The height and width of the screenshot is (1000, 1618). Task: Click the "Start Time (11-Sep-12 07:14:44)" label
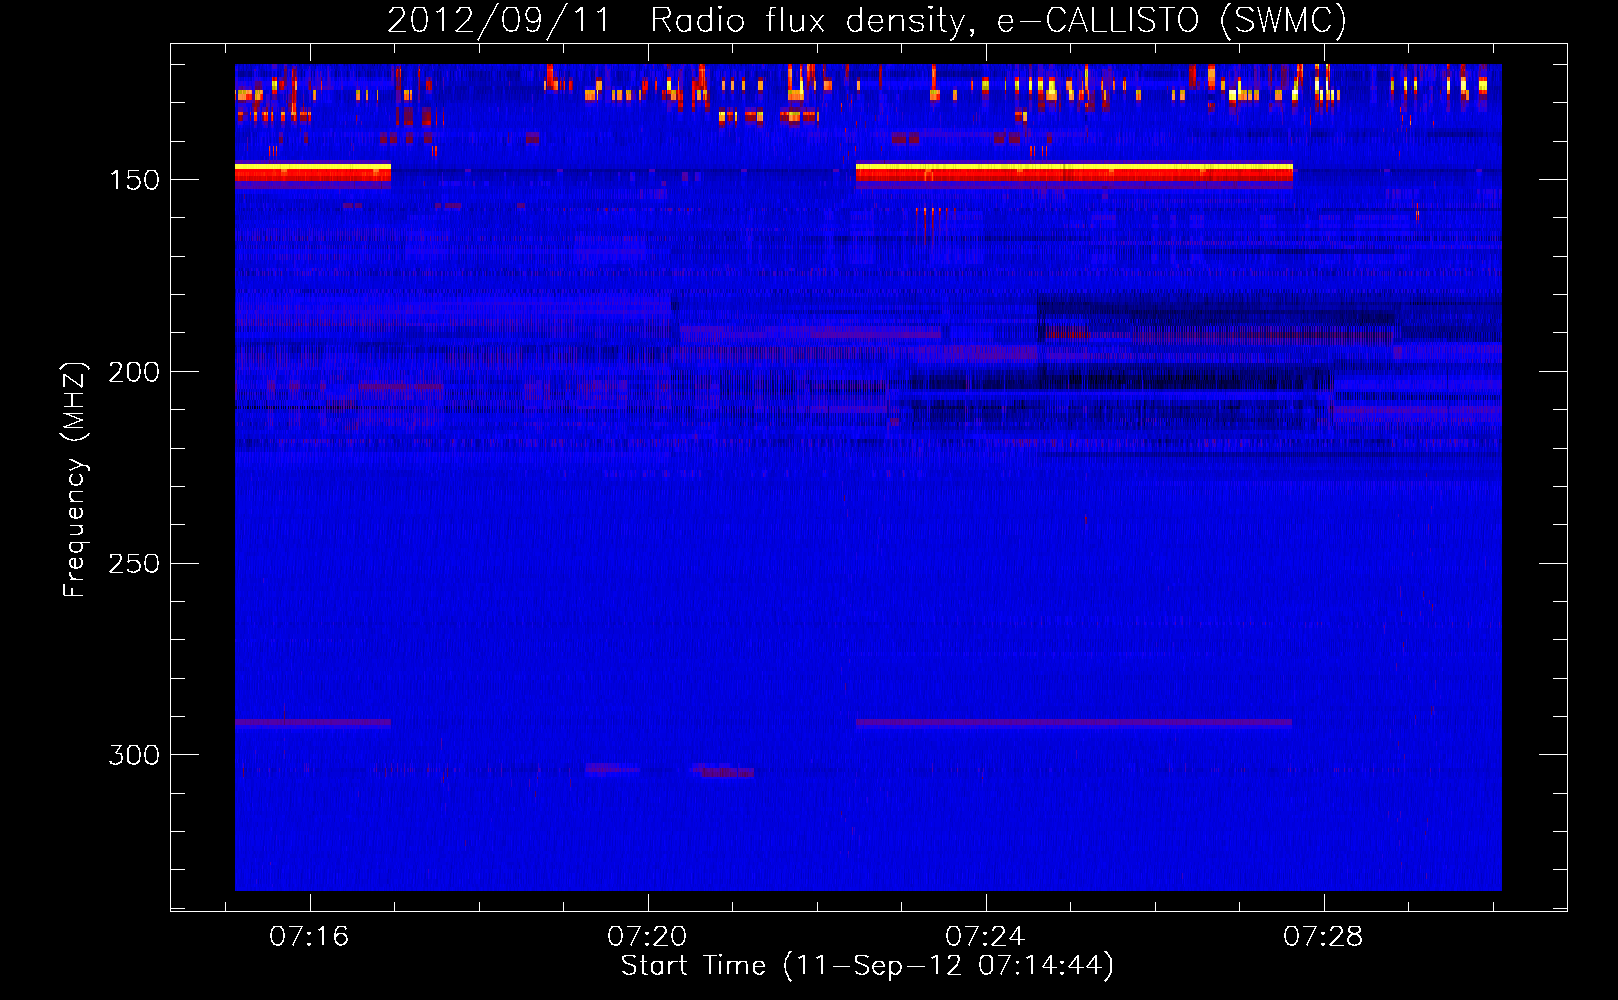point(867,966)
